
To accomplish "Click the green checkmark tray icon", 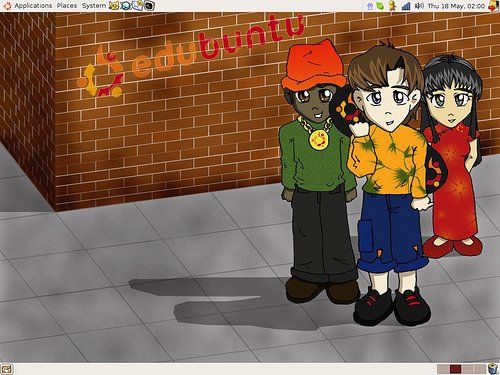I will tap(380, 6).
